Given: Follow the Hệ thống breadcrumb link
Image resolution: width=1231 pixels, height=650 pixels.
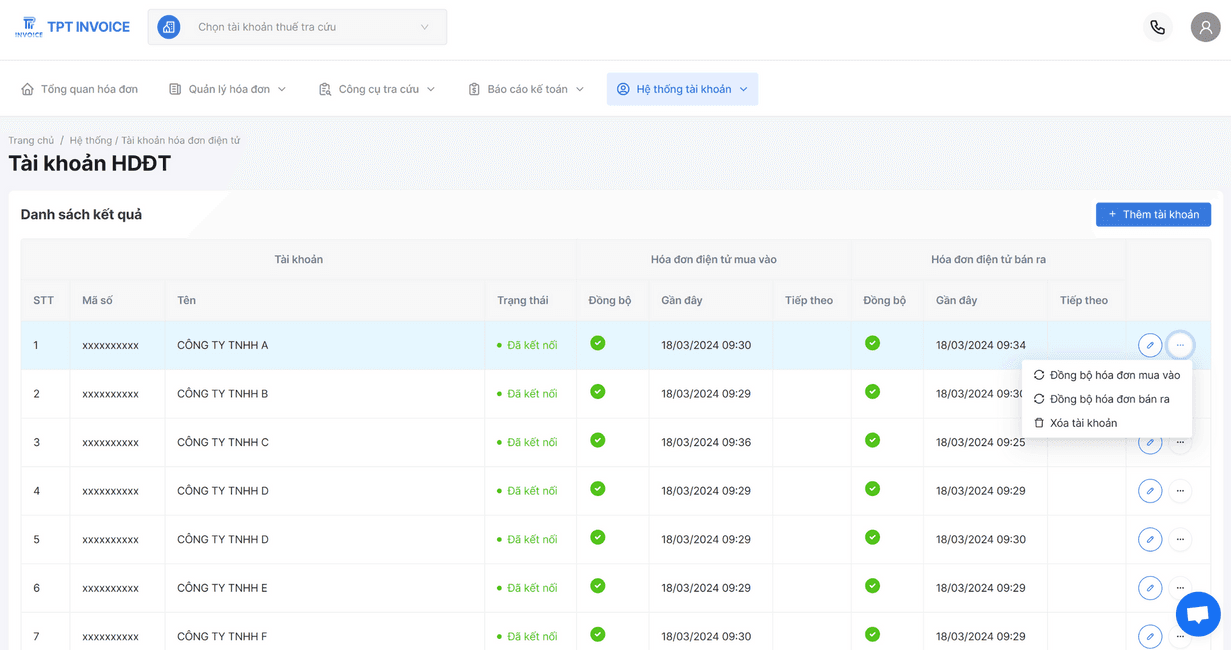Looking at the screenshot, I should tap(91, 141).
